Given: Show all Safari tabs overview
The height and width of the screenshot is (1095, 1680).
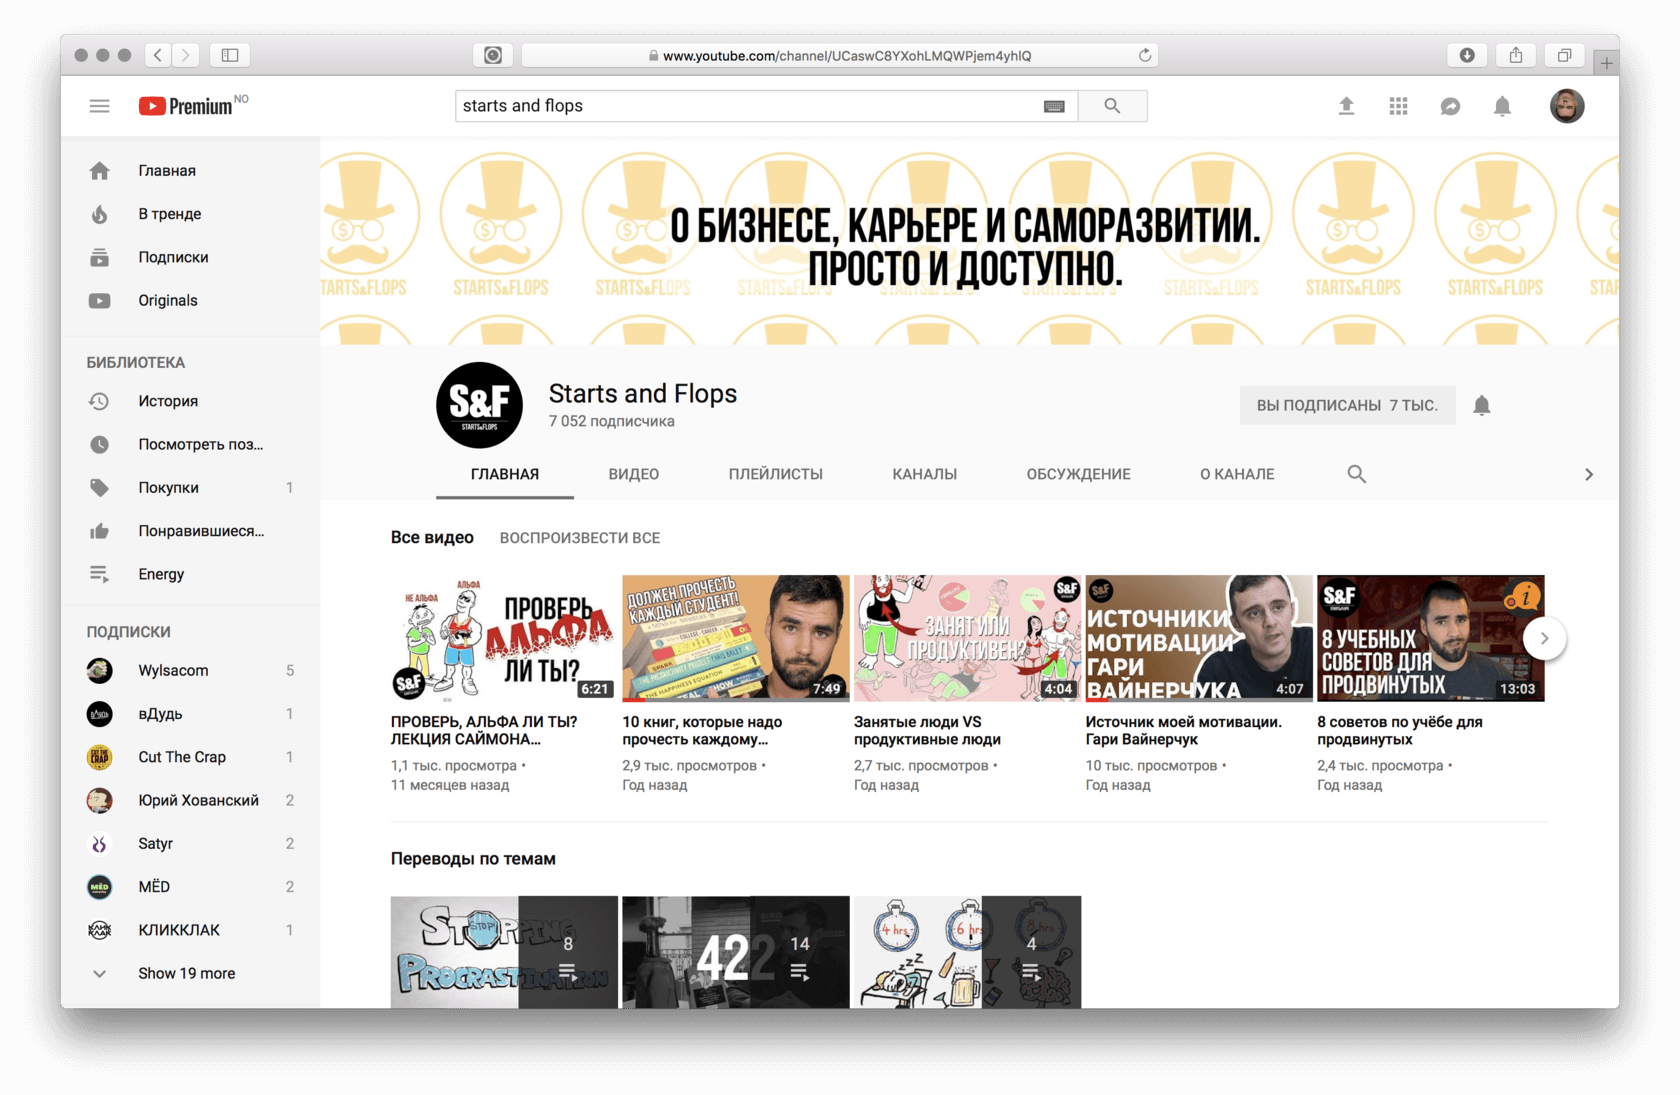Looking at the screenshot, I should pyautogui.click(x=1564, y=55).
